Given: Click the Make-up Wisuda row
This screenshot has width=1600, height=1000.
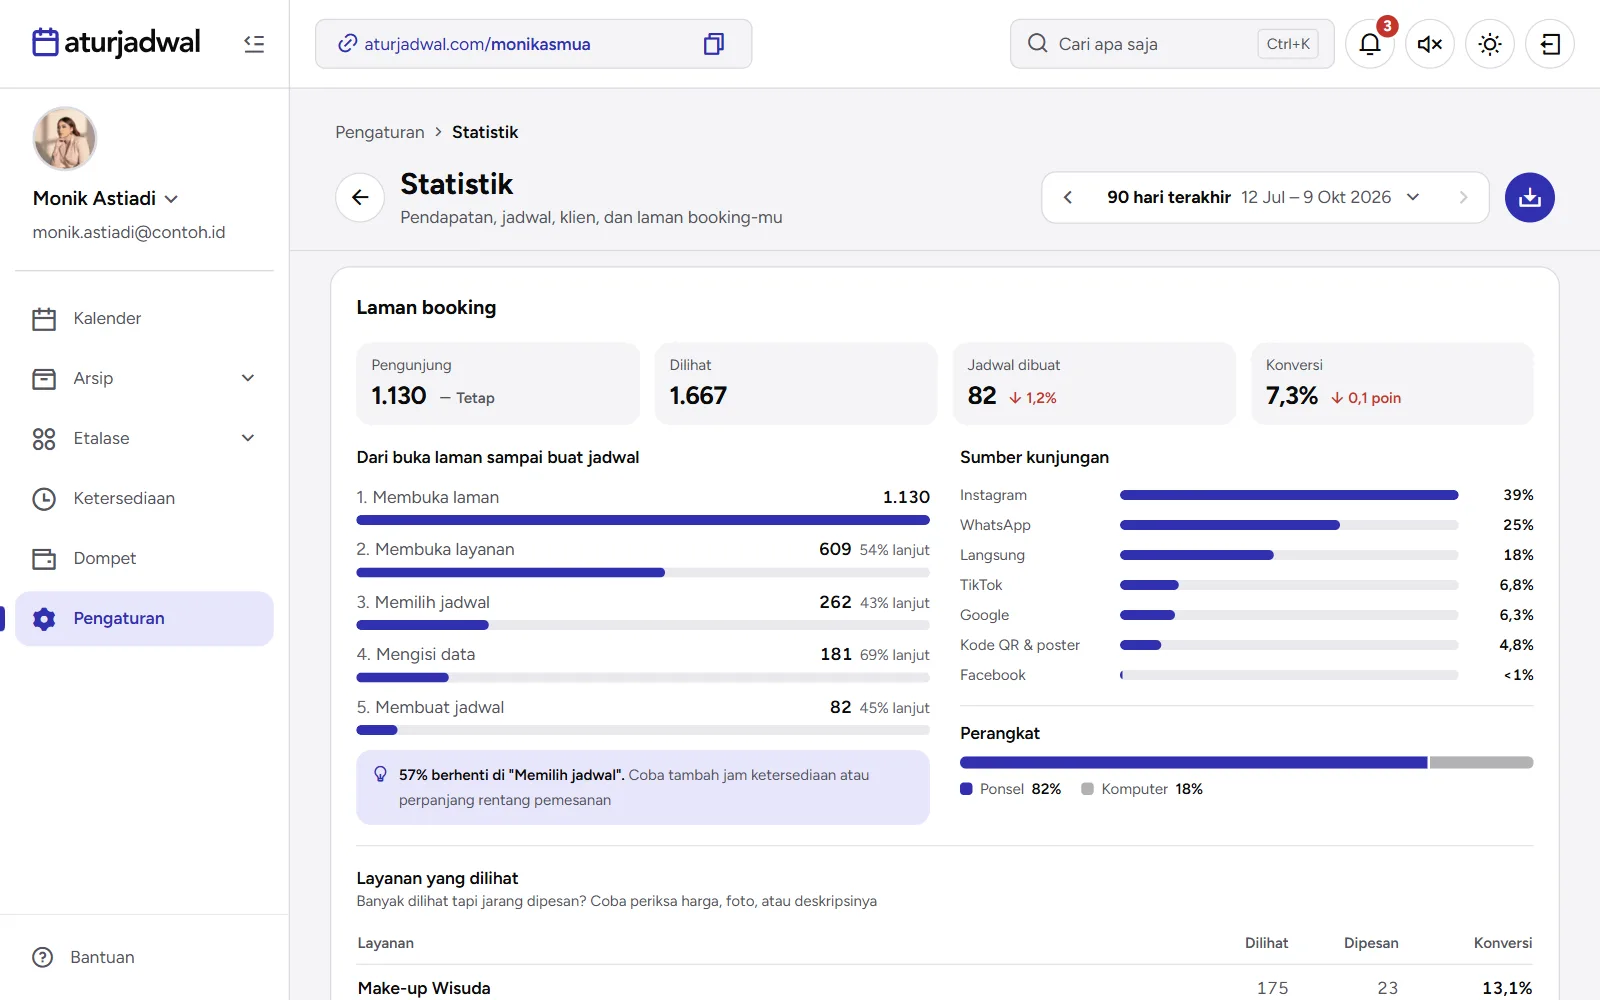Looking at the screenshot, I should click(945, 987).
